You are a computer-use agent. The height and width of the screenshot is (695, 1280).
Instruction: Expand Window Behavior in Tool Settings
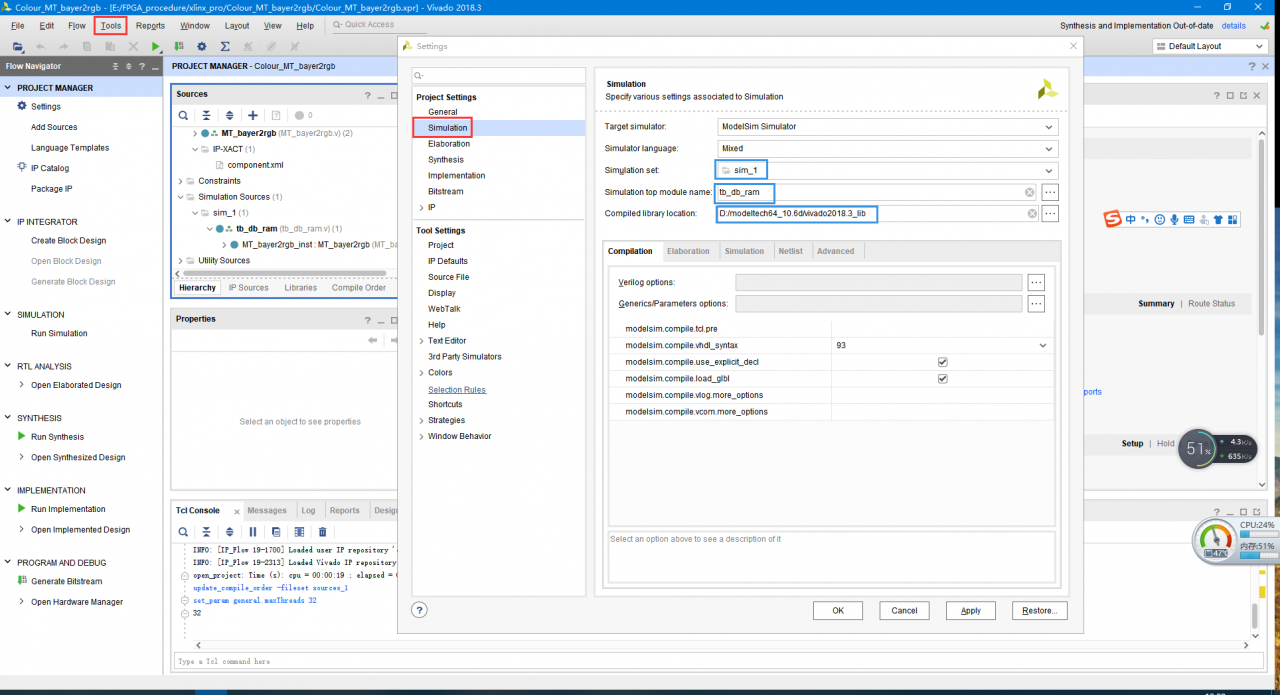[x=421, y=436]
